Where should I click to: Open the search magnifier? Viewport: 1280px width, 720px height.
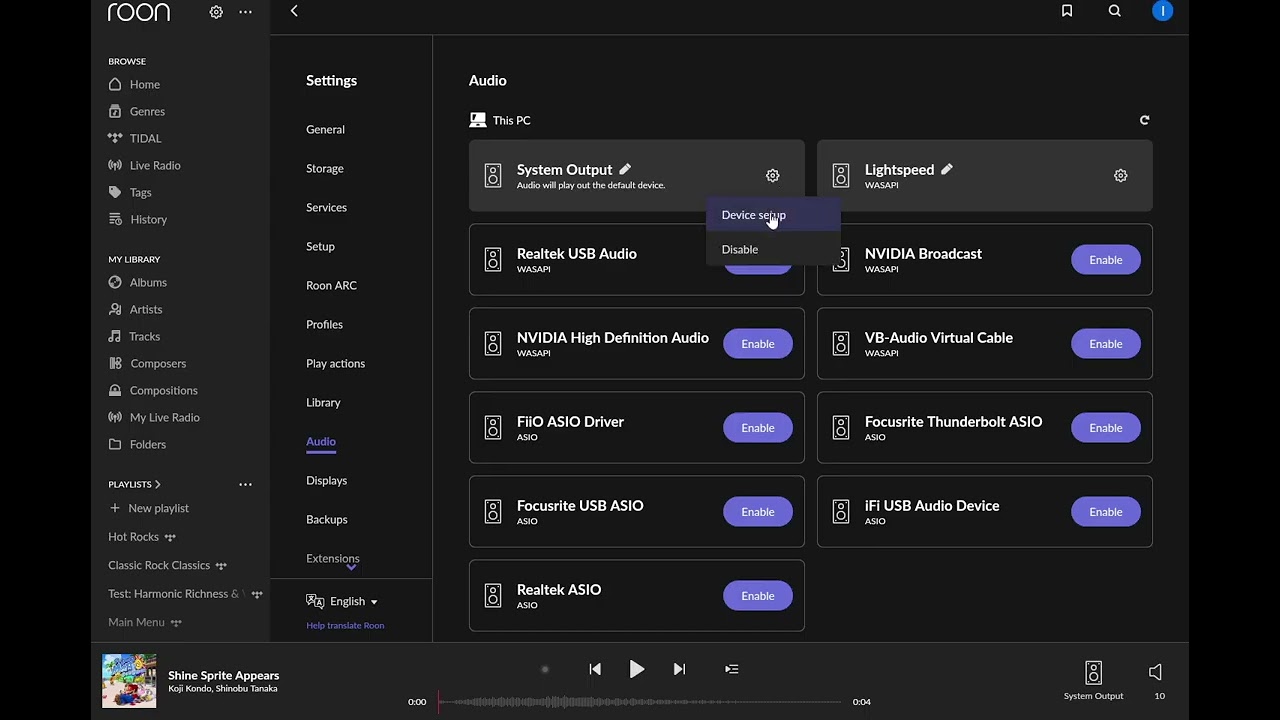pyautogui.click(x=1115, y=11)
